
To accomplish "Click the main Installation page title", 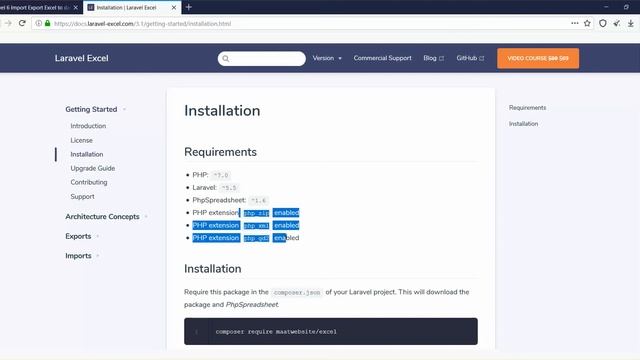I will pyautogui.click(x=222, y=111).
